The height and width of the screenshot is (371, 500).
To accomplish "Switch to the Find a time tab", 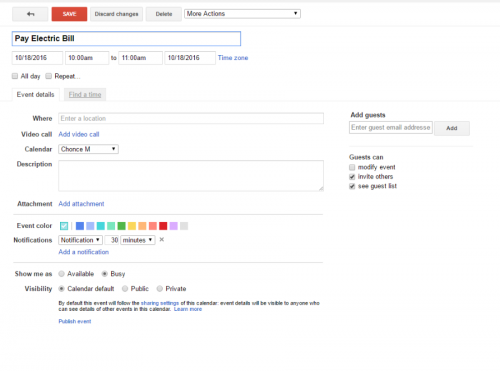I will coord(85,95).
